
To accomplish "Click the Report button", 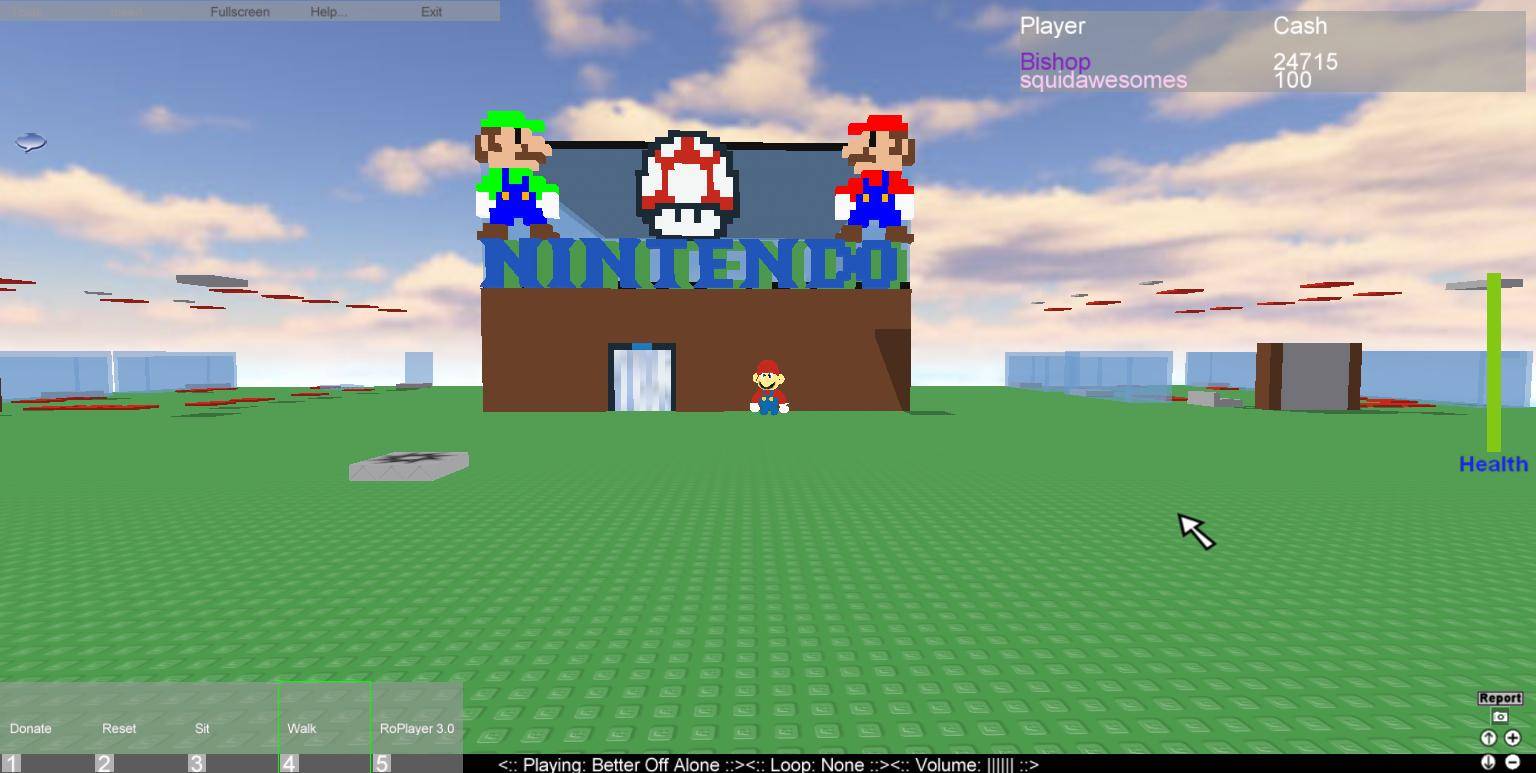I will click(x=1500, y=698).
